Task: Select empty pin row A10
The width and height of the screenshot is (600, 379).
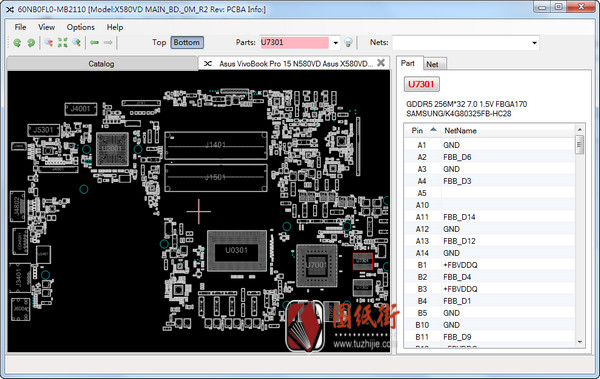Action: (490, 205)
